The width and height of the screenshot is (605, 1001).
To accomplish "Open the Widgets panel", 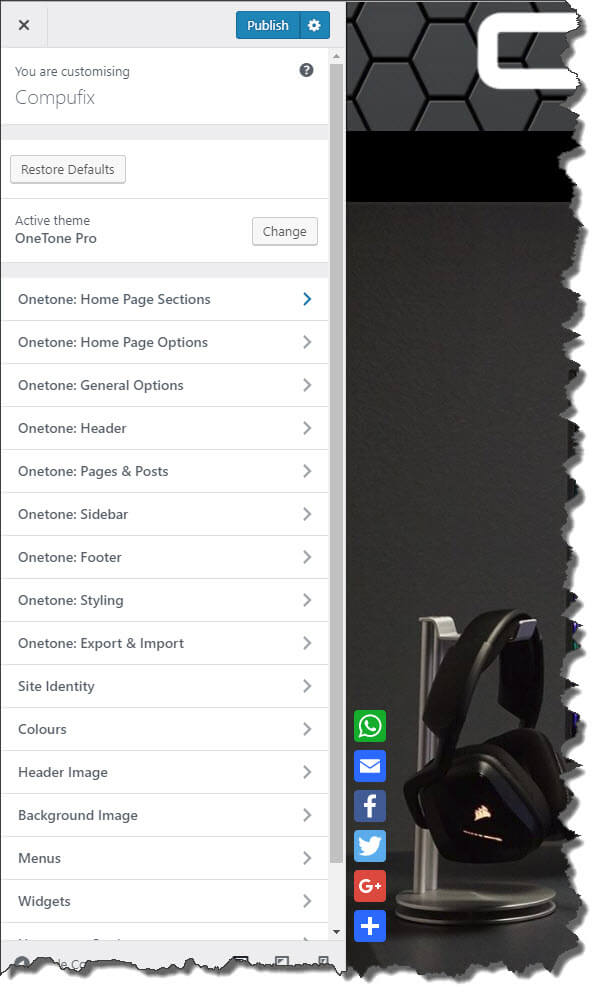I will [x=165, y=901].
